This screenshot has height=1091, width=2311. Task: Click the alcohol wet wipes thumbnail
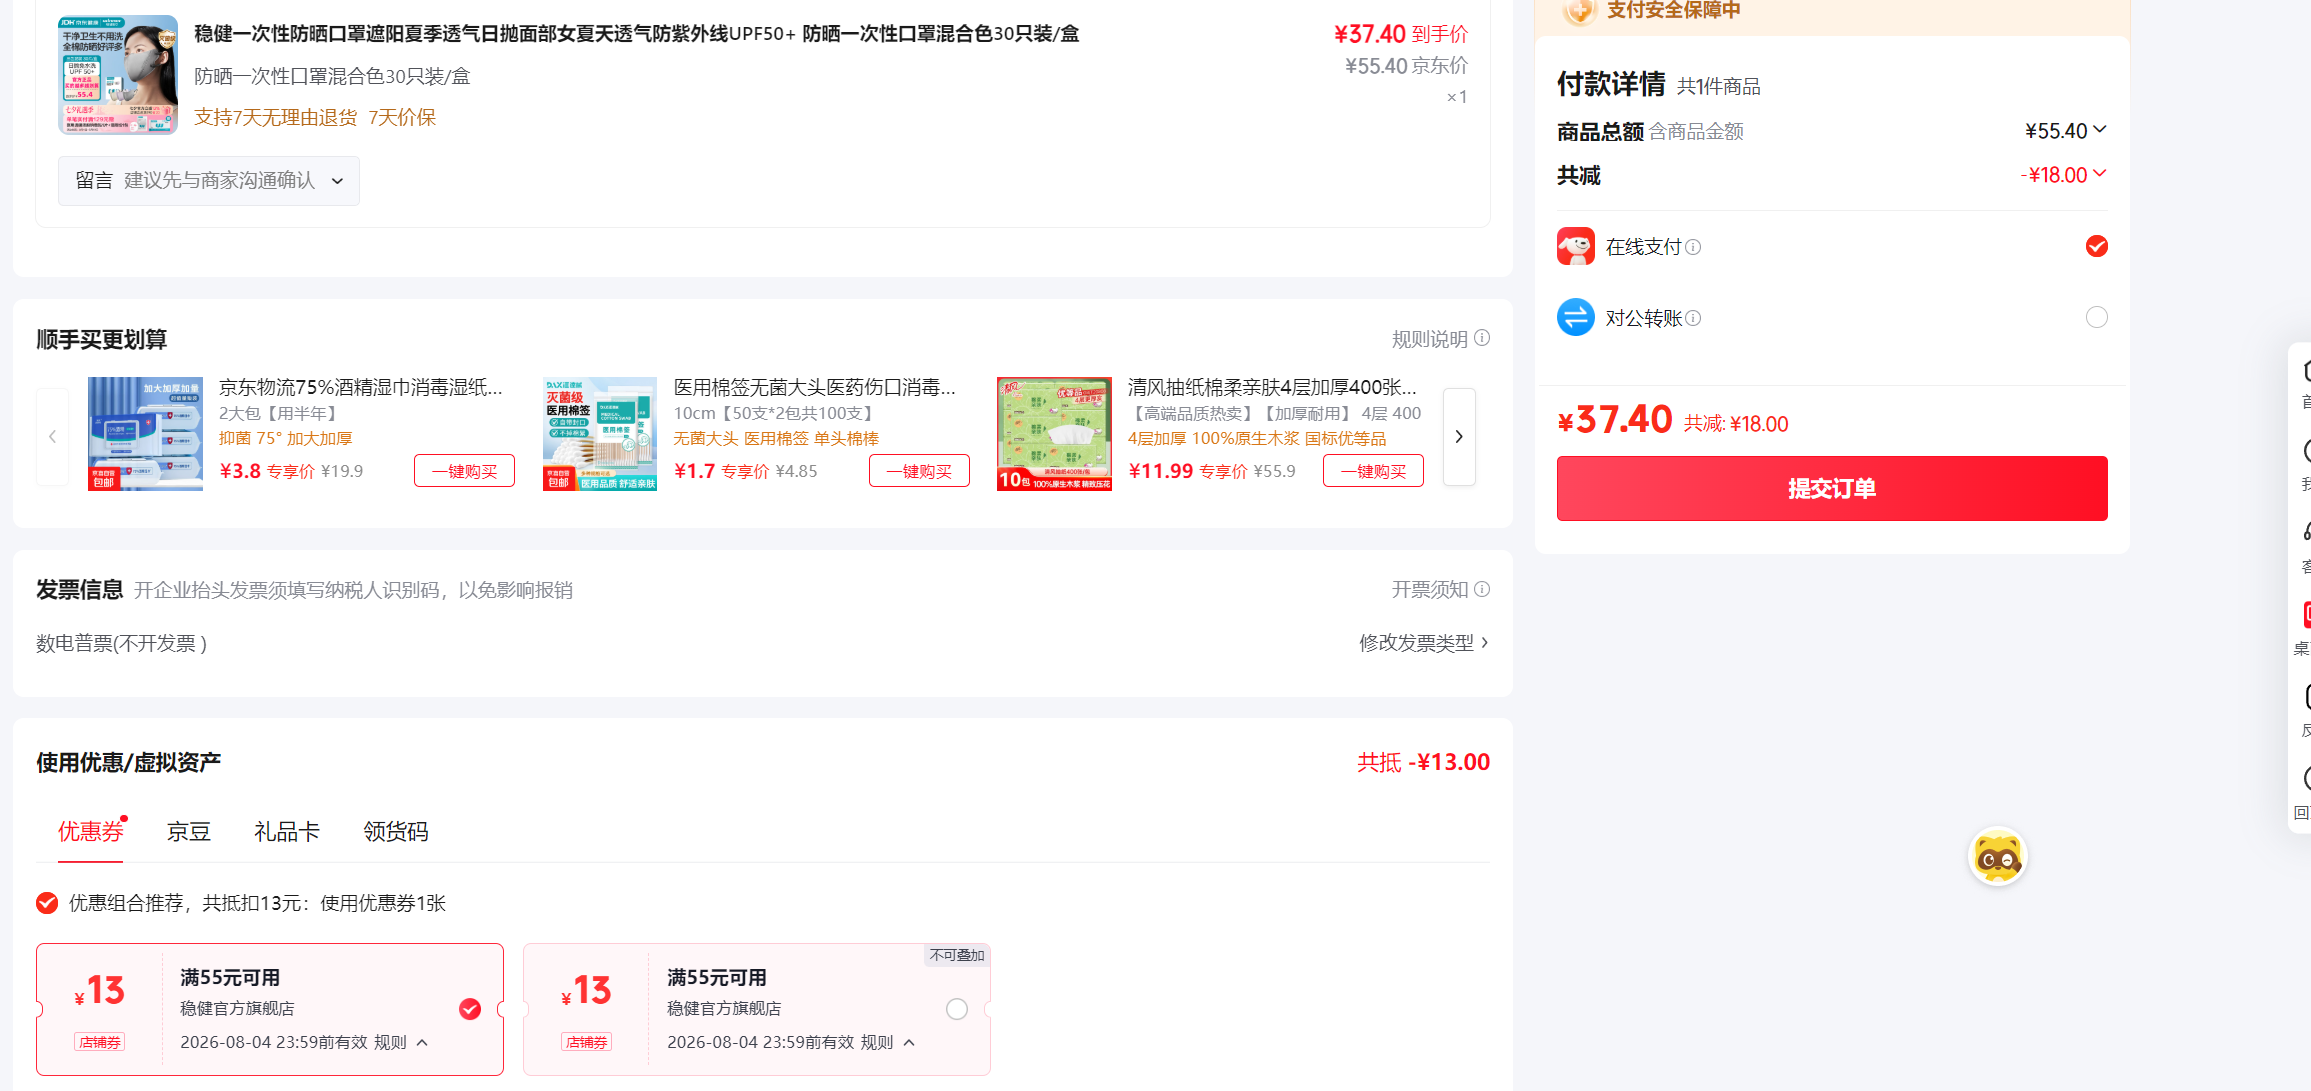(145, 434)
